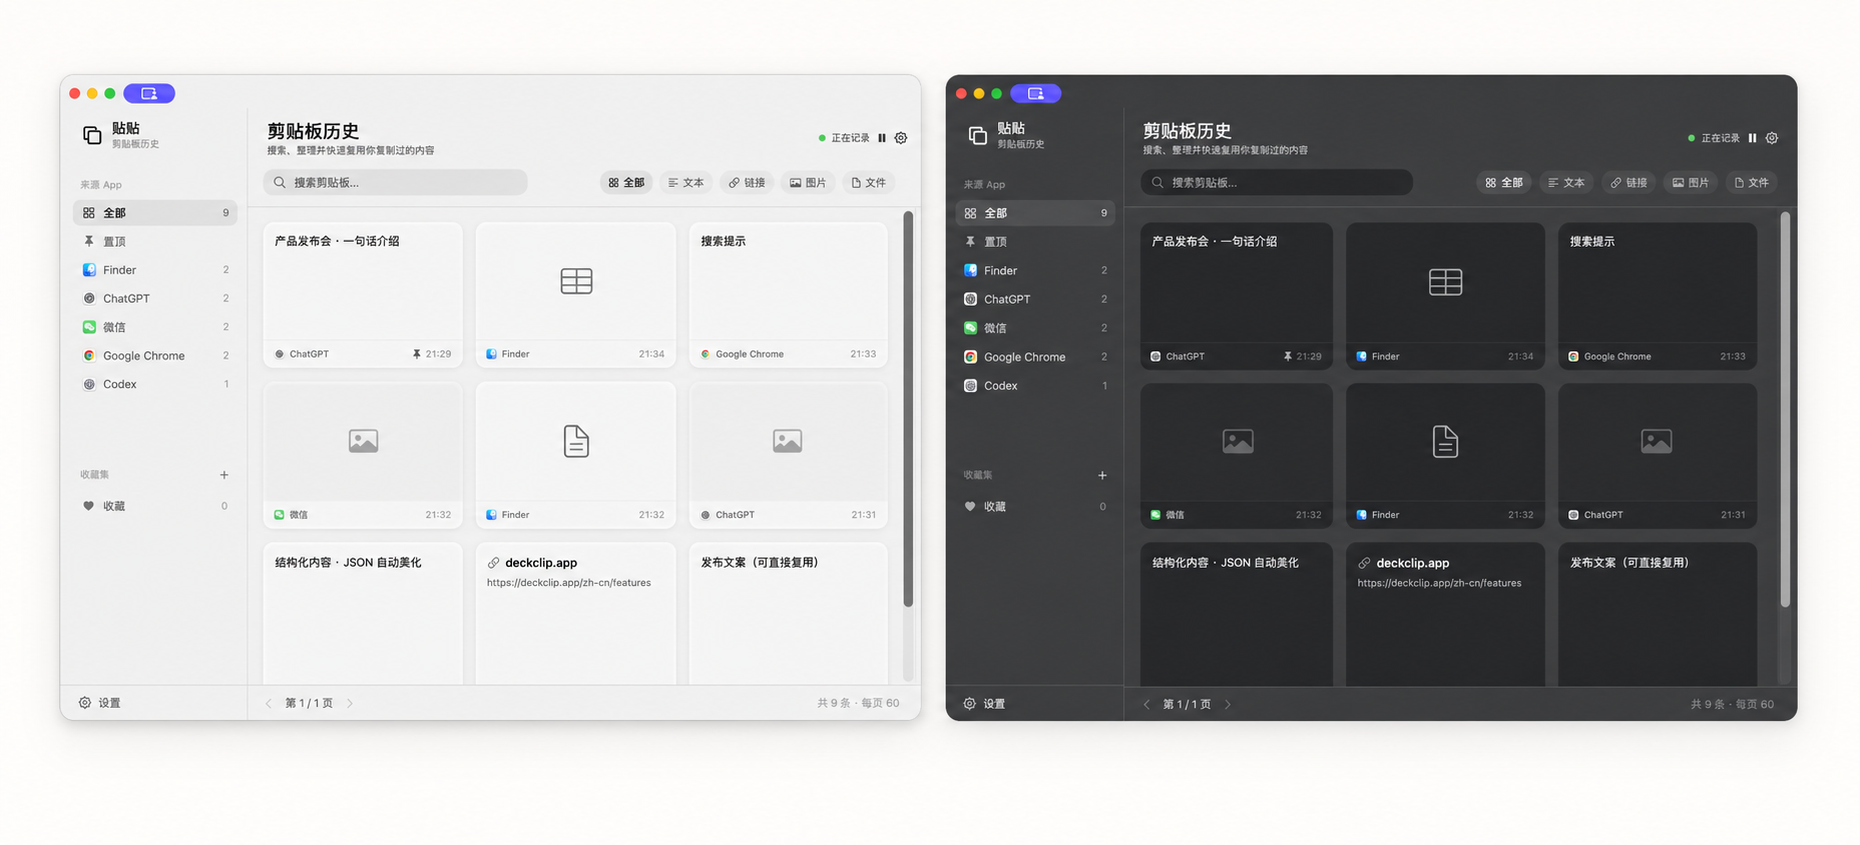Click the purple sidebar toggle in dark window titlebar
The height and width of the screenshot is (845, 1860).
[1036, 93]
